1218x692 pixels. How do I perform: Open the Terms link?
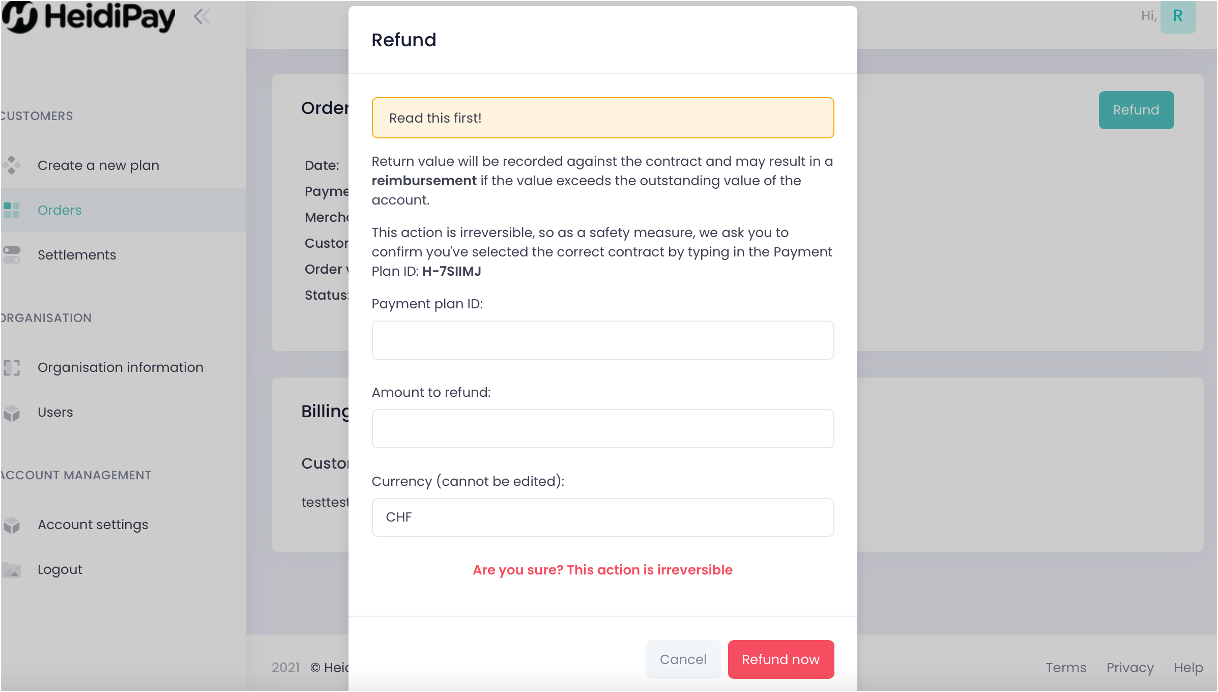coord(1066,667)
